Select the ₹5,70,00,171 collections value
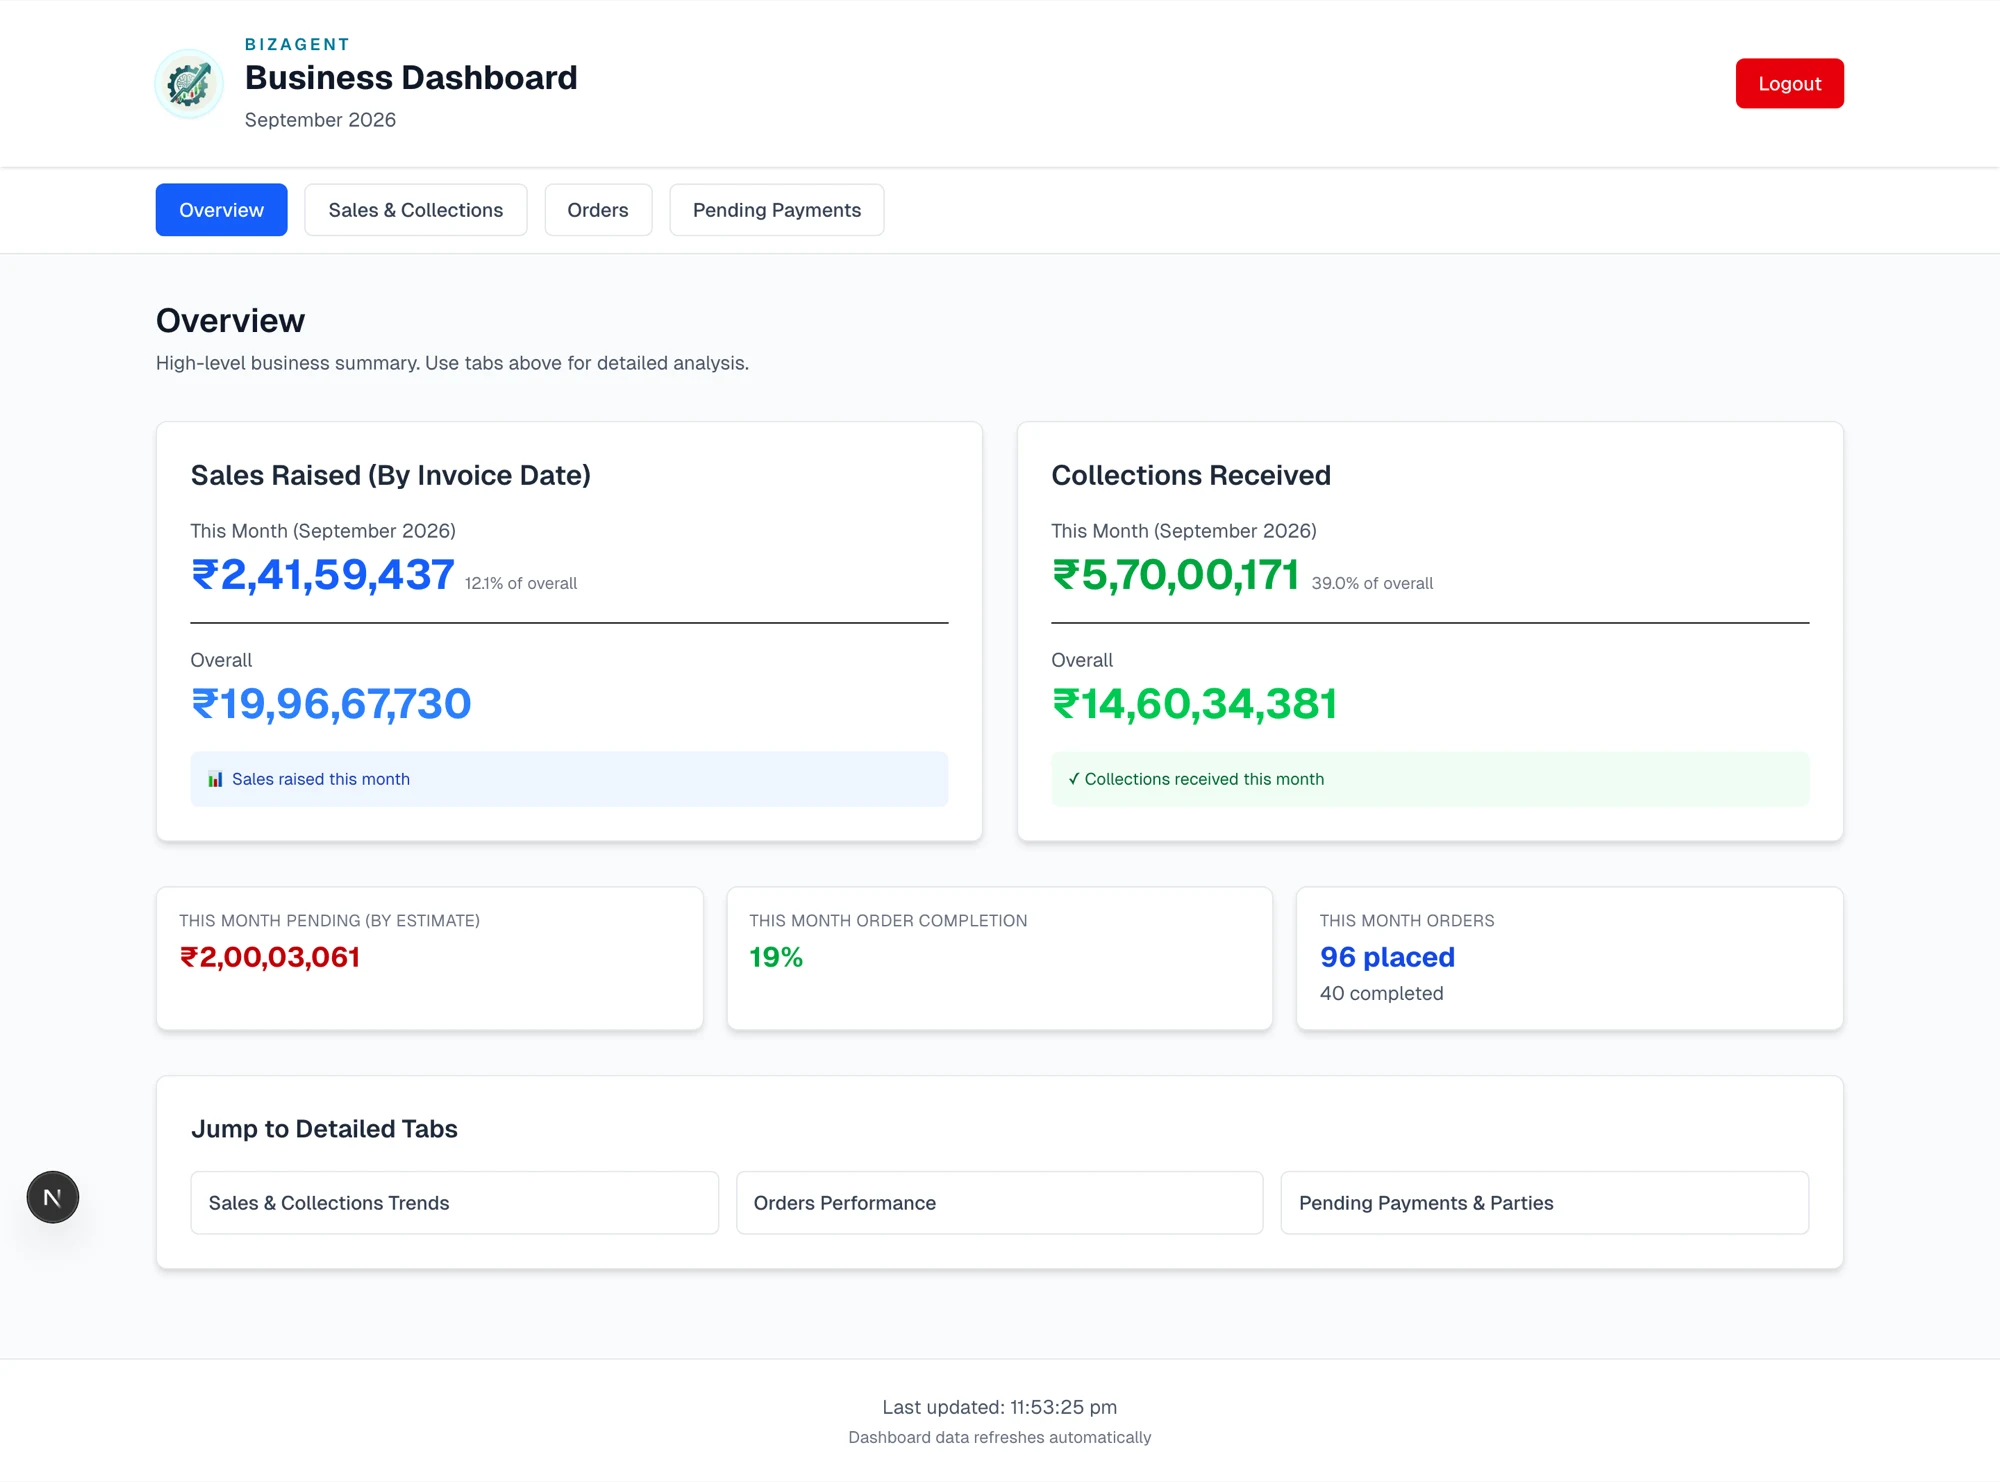This screenshot has width=2000, height=1482. pyautogui.click(x=1175, y=575)
